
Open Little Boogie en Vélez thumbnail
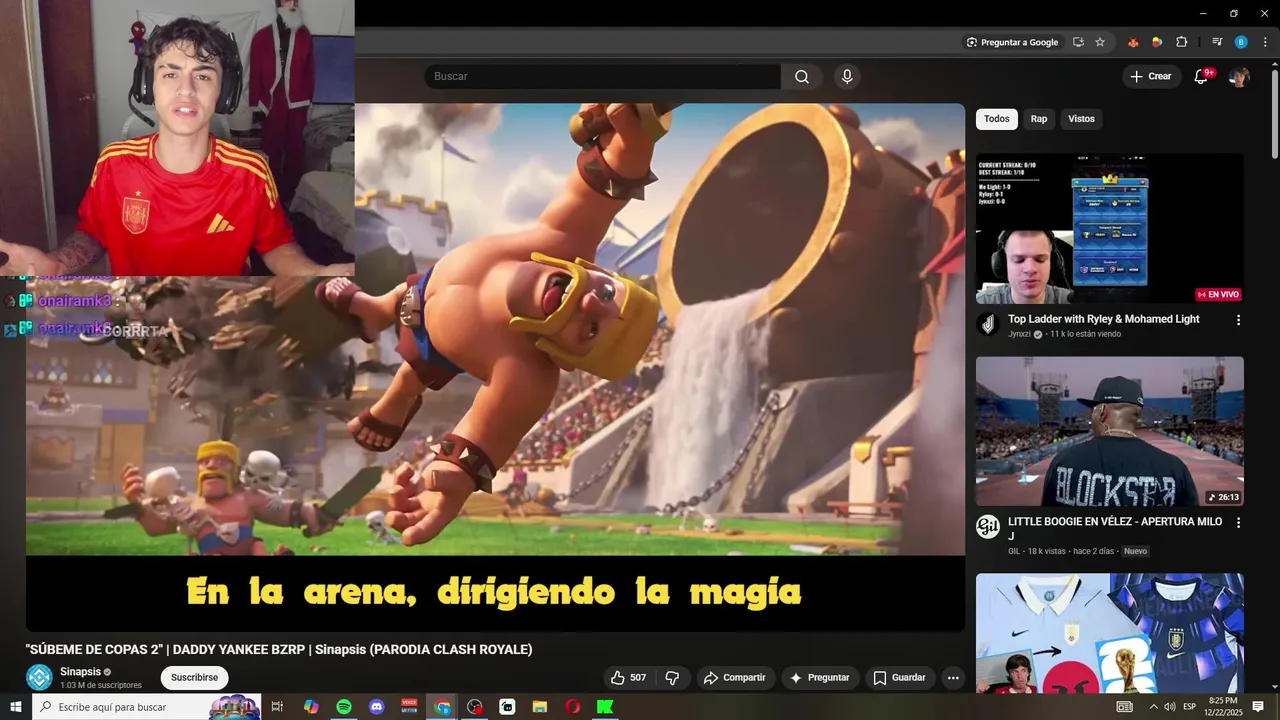pos(1110,431)
